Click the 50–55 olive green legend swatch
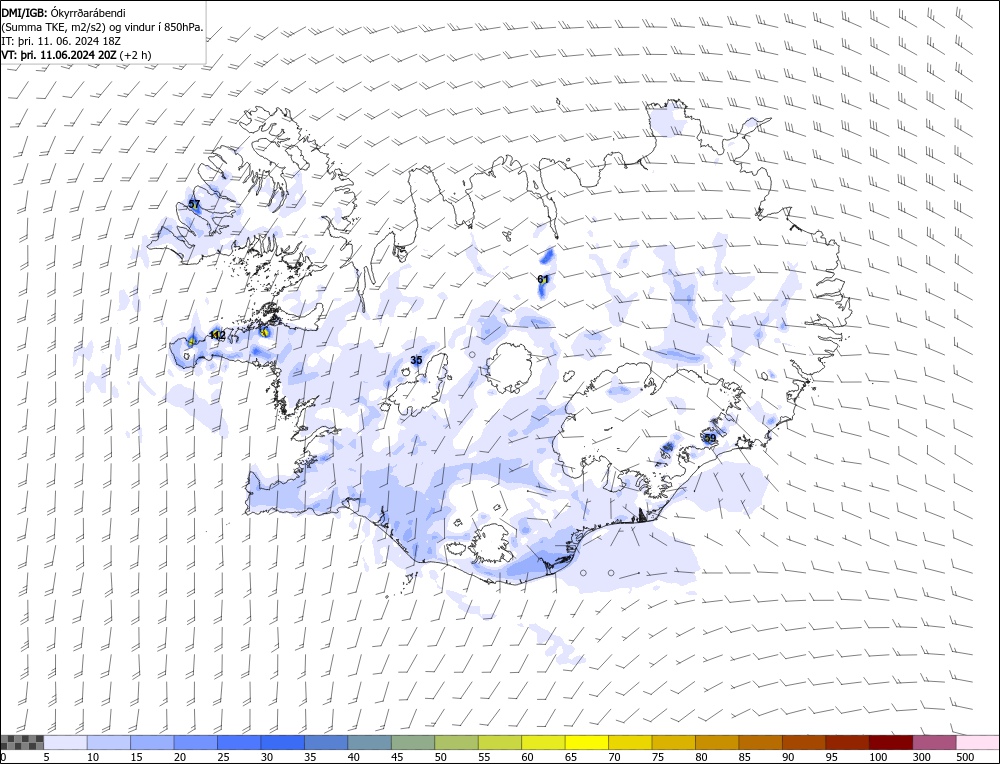Screen dimensions: 1000x764 click(x=457, y=742)
